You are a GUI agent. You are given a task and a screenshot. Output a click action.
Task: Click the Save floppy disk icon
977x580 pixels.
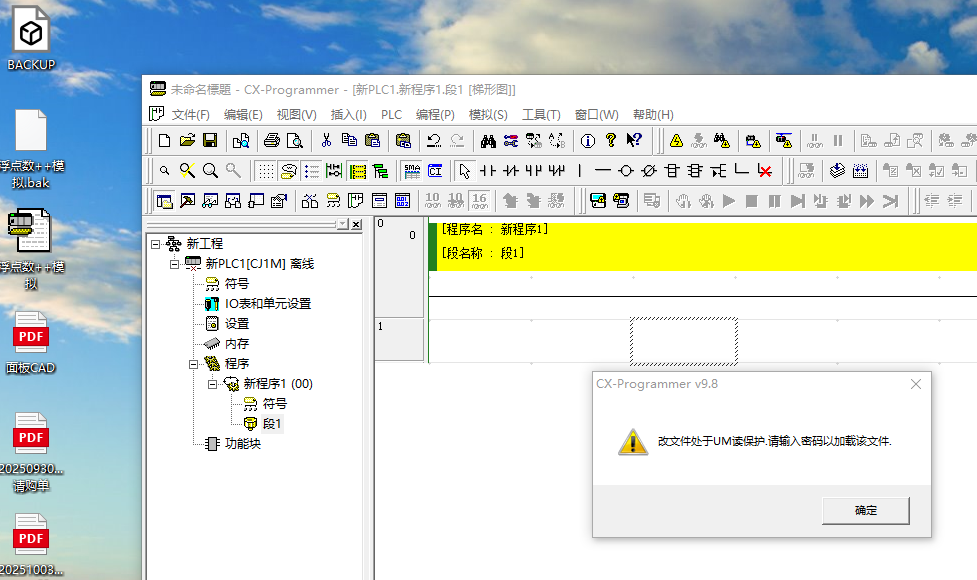click(x=210, y=141)
